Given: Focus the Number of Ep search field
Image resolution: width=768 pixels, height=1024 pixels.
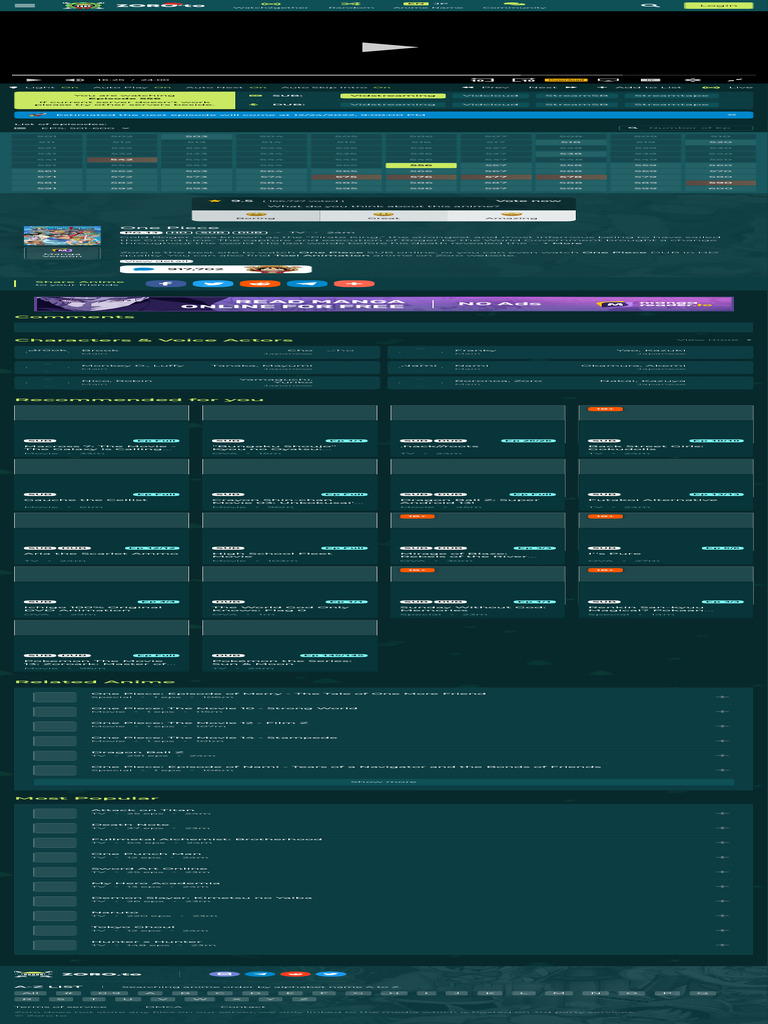Looking at the screenshot, I should (686, 128).
